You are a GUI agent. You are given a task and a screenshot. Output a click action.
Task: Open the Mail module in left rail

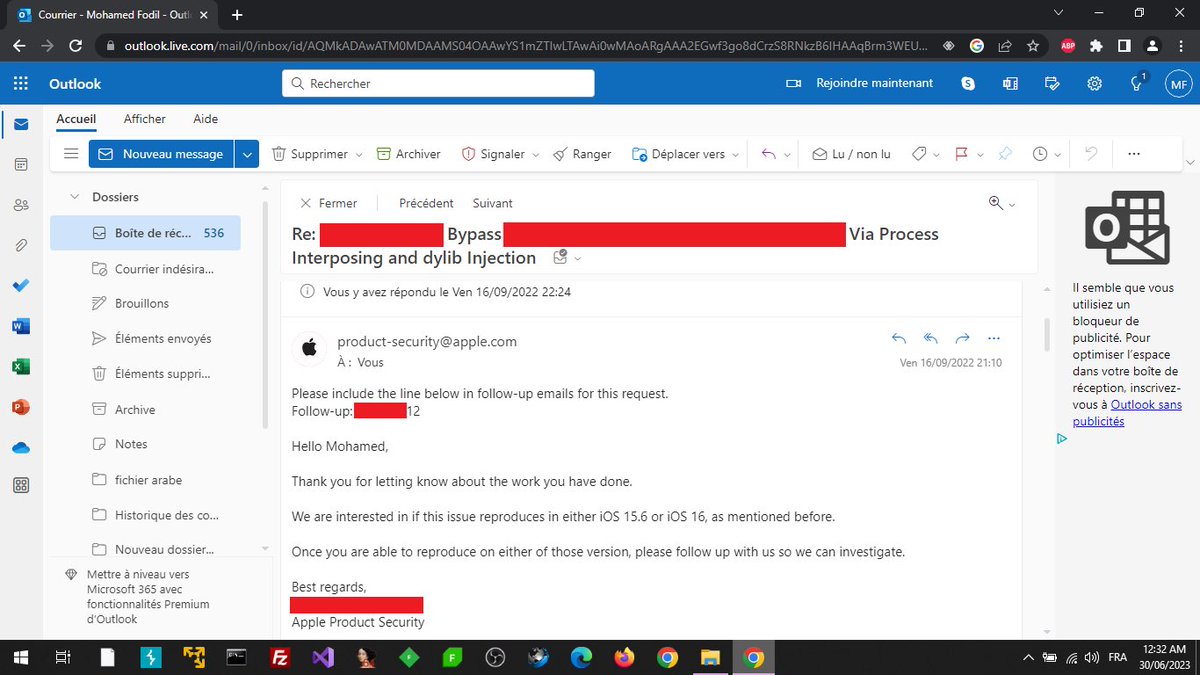click(x=21, y=124)
